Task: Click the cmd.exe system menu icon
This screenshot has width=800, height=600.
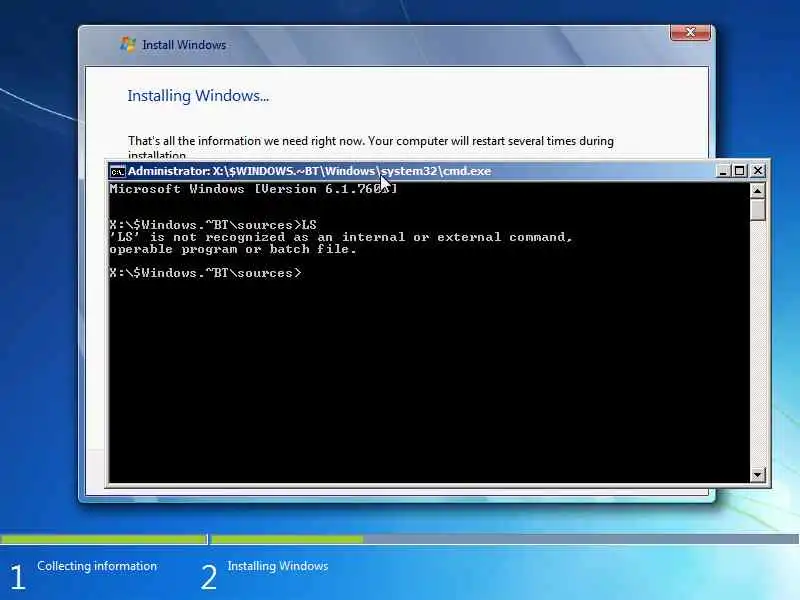Action: [117, 171]
